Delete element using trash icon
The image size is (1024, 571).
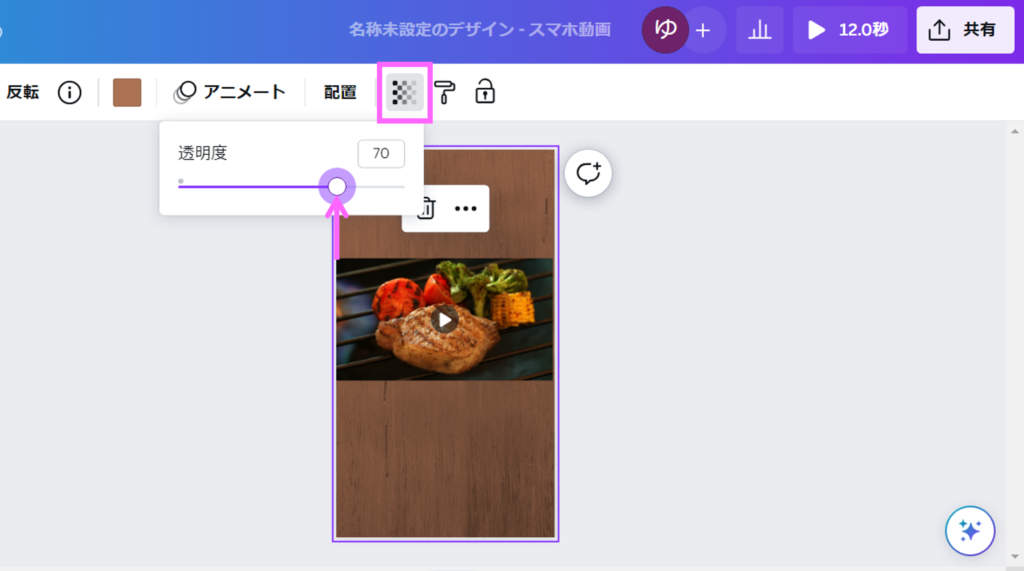[x=426, y=209]
